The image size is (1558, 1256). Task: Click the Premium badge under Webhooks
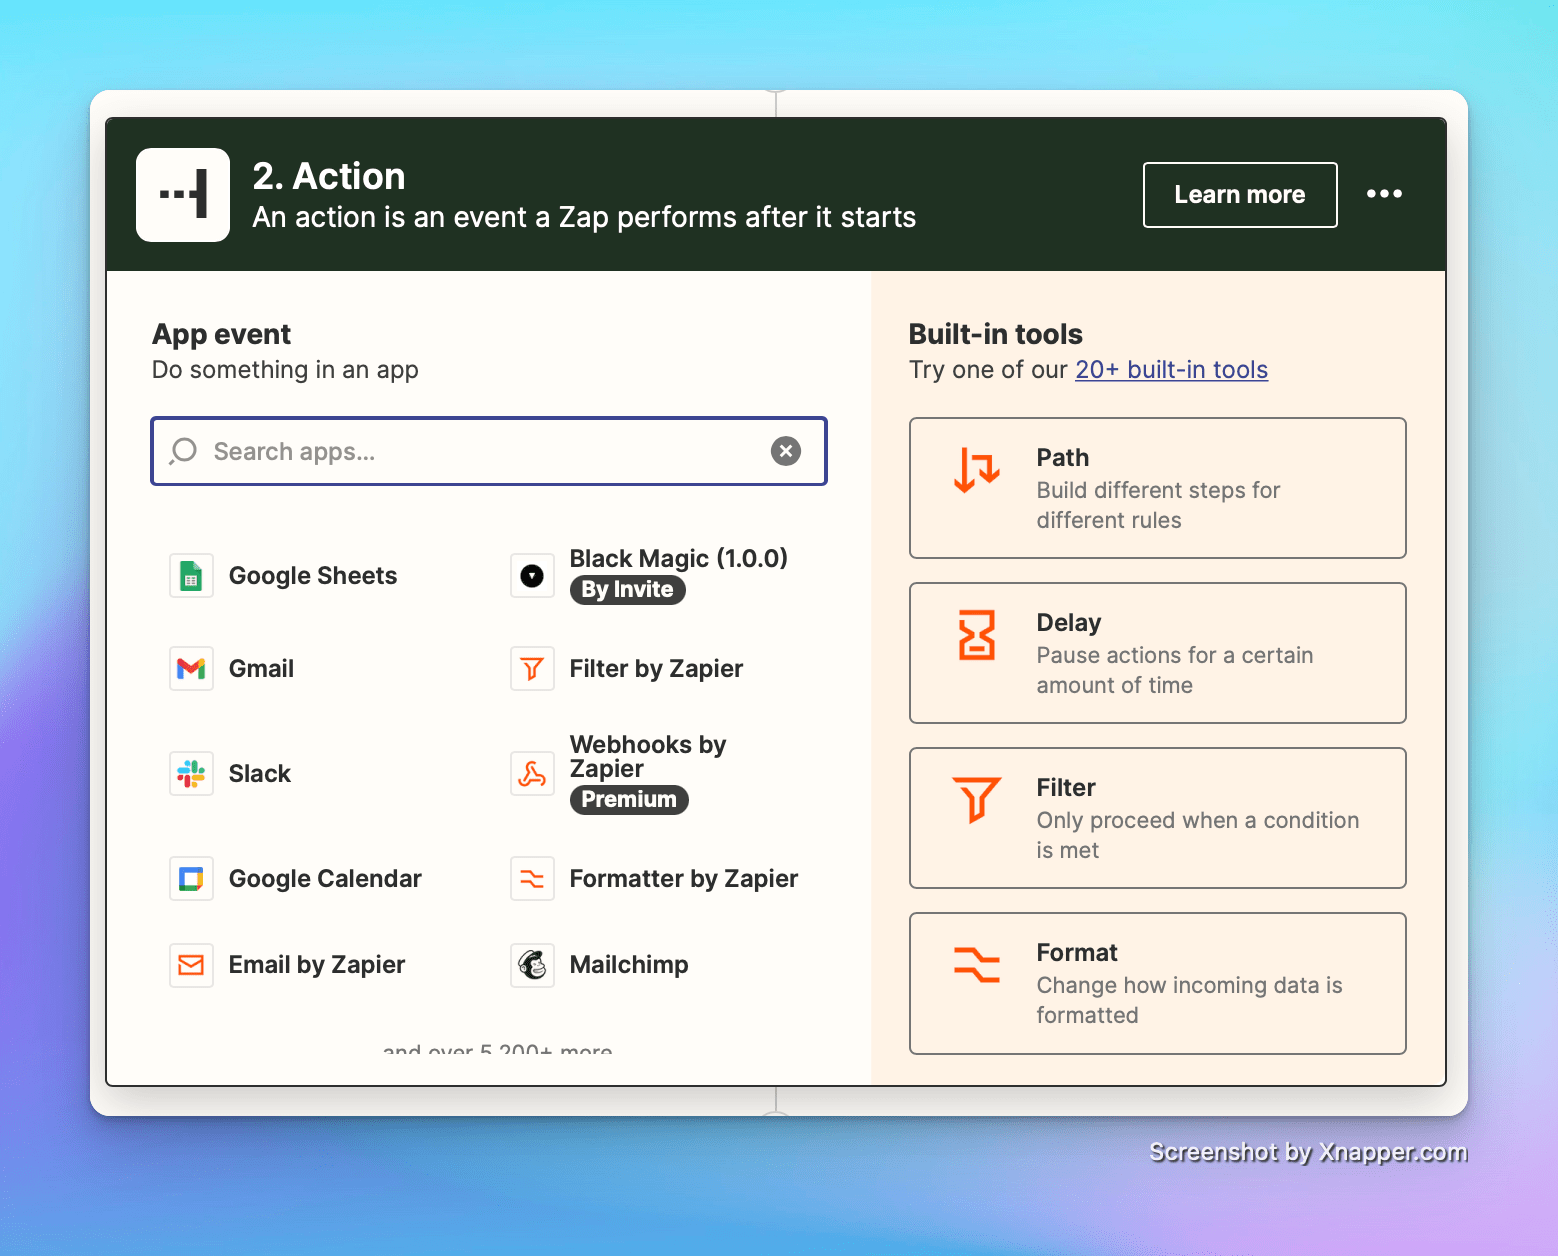coord(629,800)
